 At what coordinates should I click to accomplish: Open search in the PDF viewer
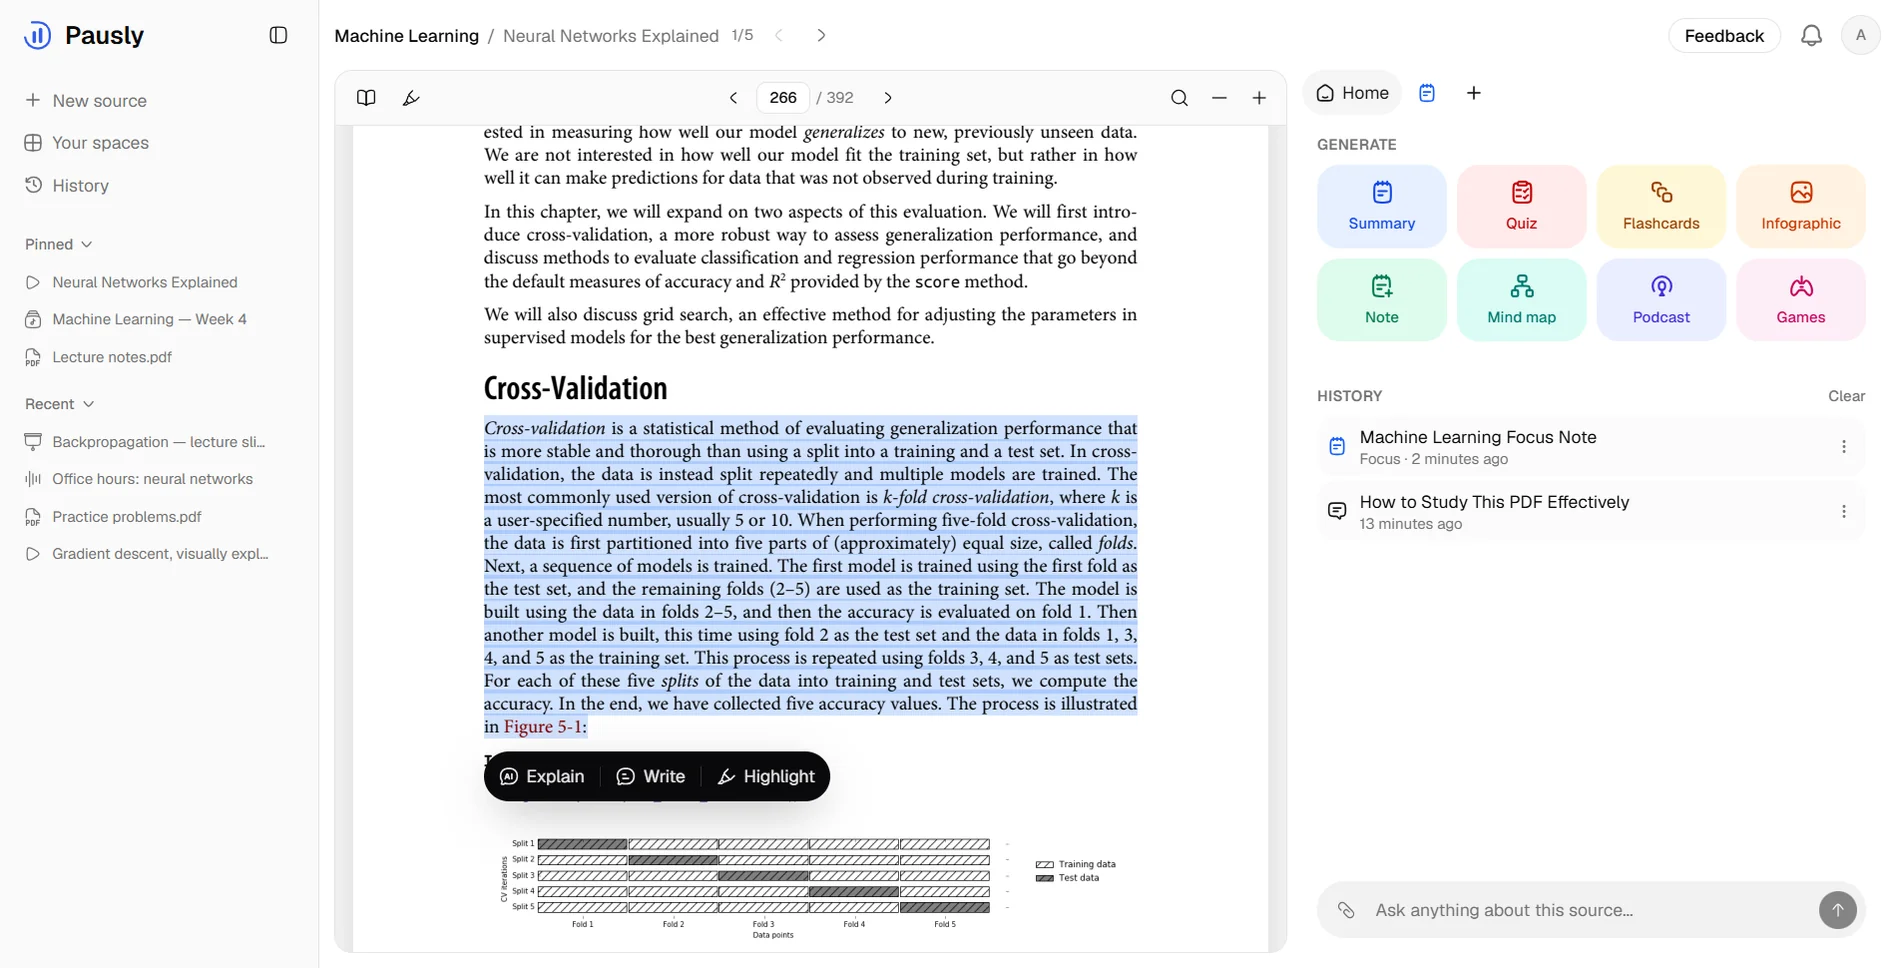[1179, 97]
